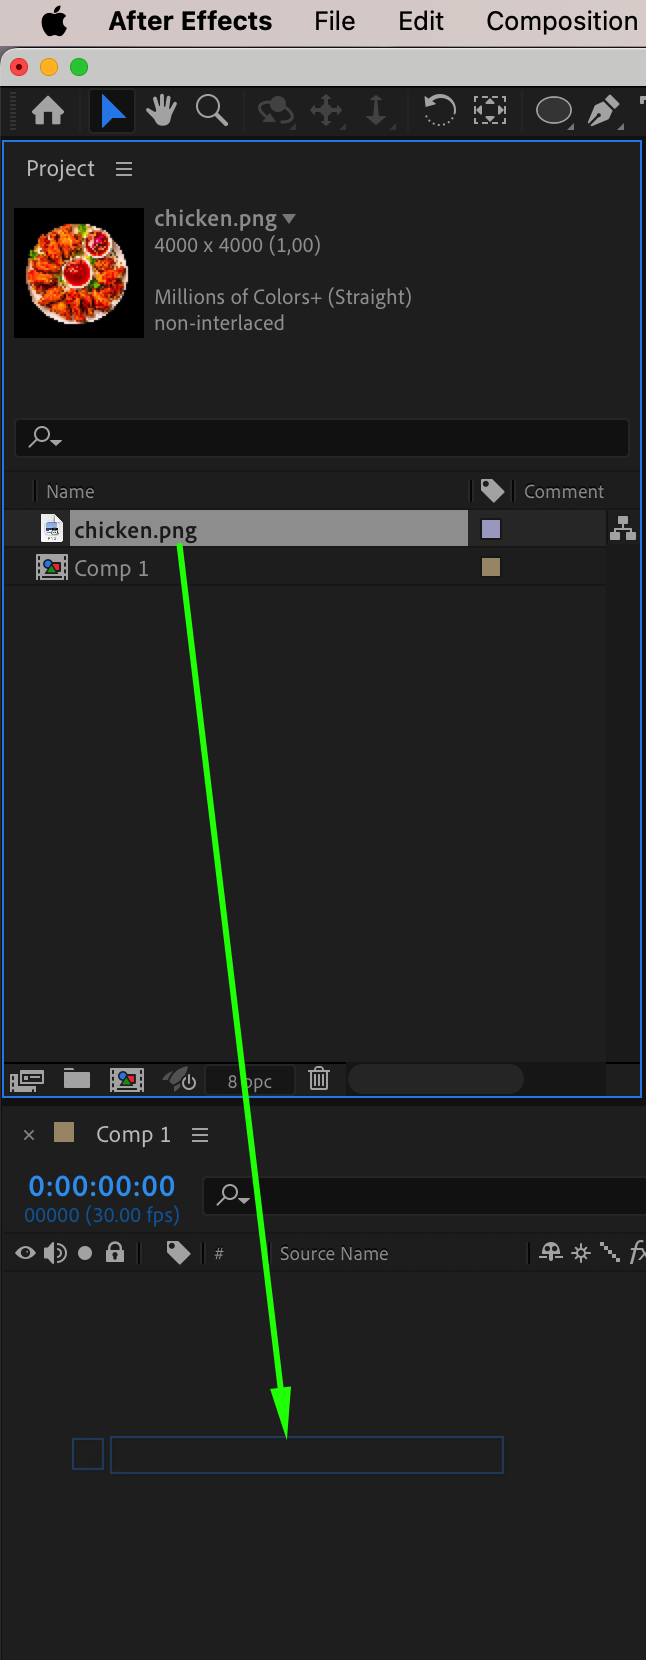Open the chicken.png dropdown arrow
The width and height of the screenshot is (646, 1660).
tap(289, 219)
